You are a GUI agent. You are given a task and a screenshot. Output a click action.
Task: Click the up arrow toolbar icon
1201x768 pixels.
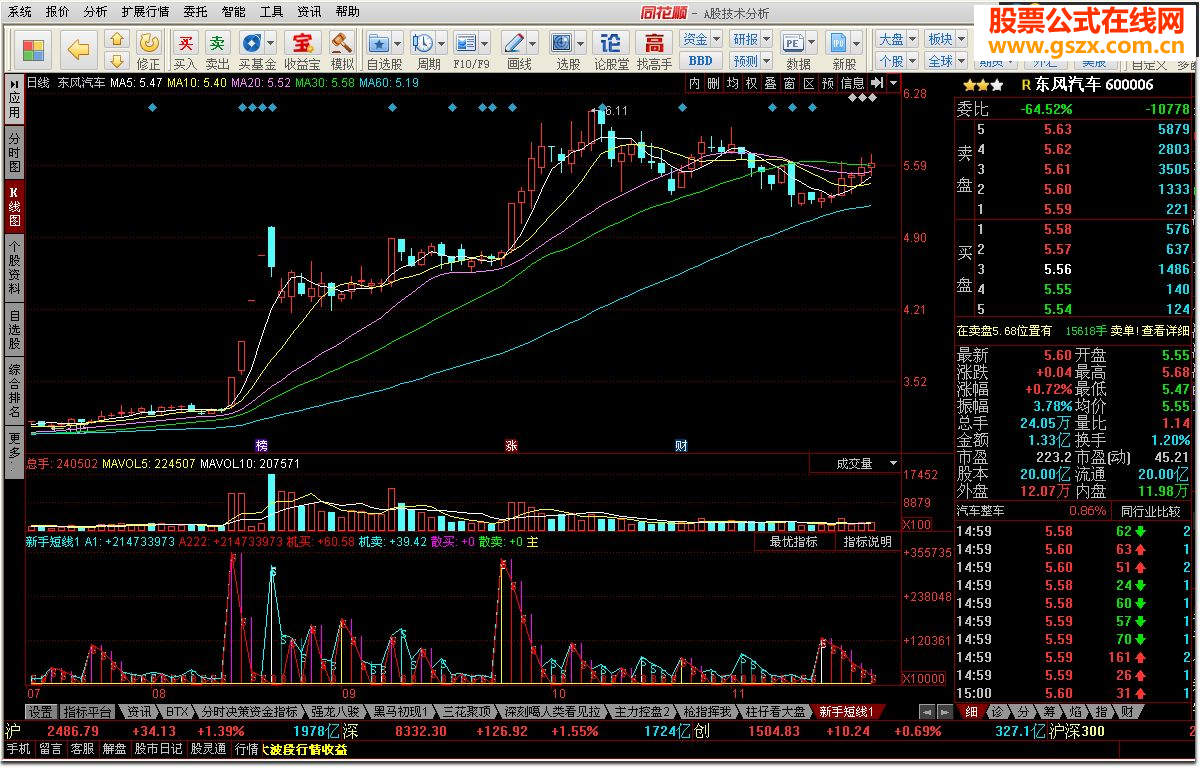pyautogui.click(x=117, y=40)
